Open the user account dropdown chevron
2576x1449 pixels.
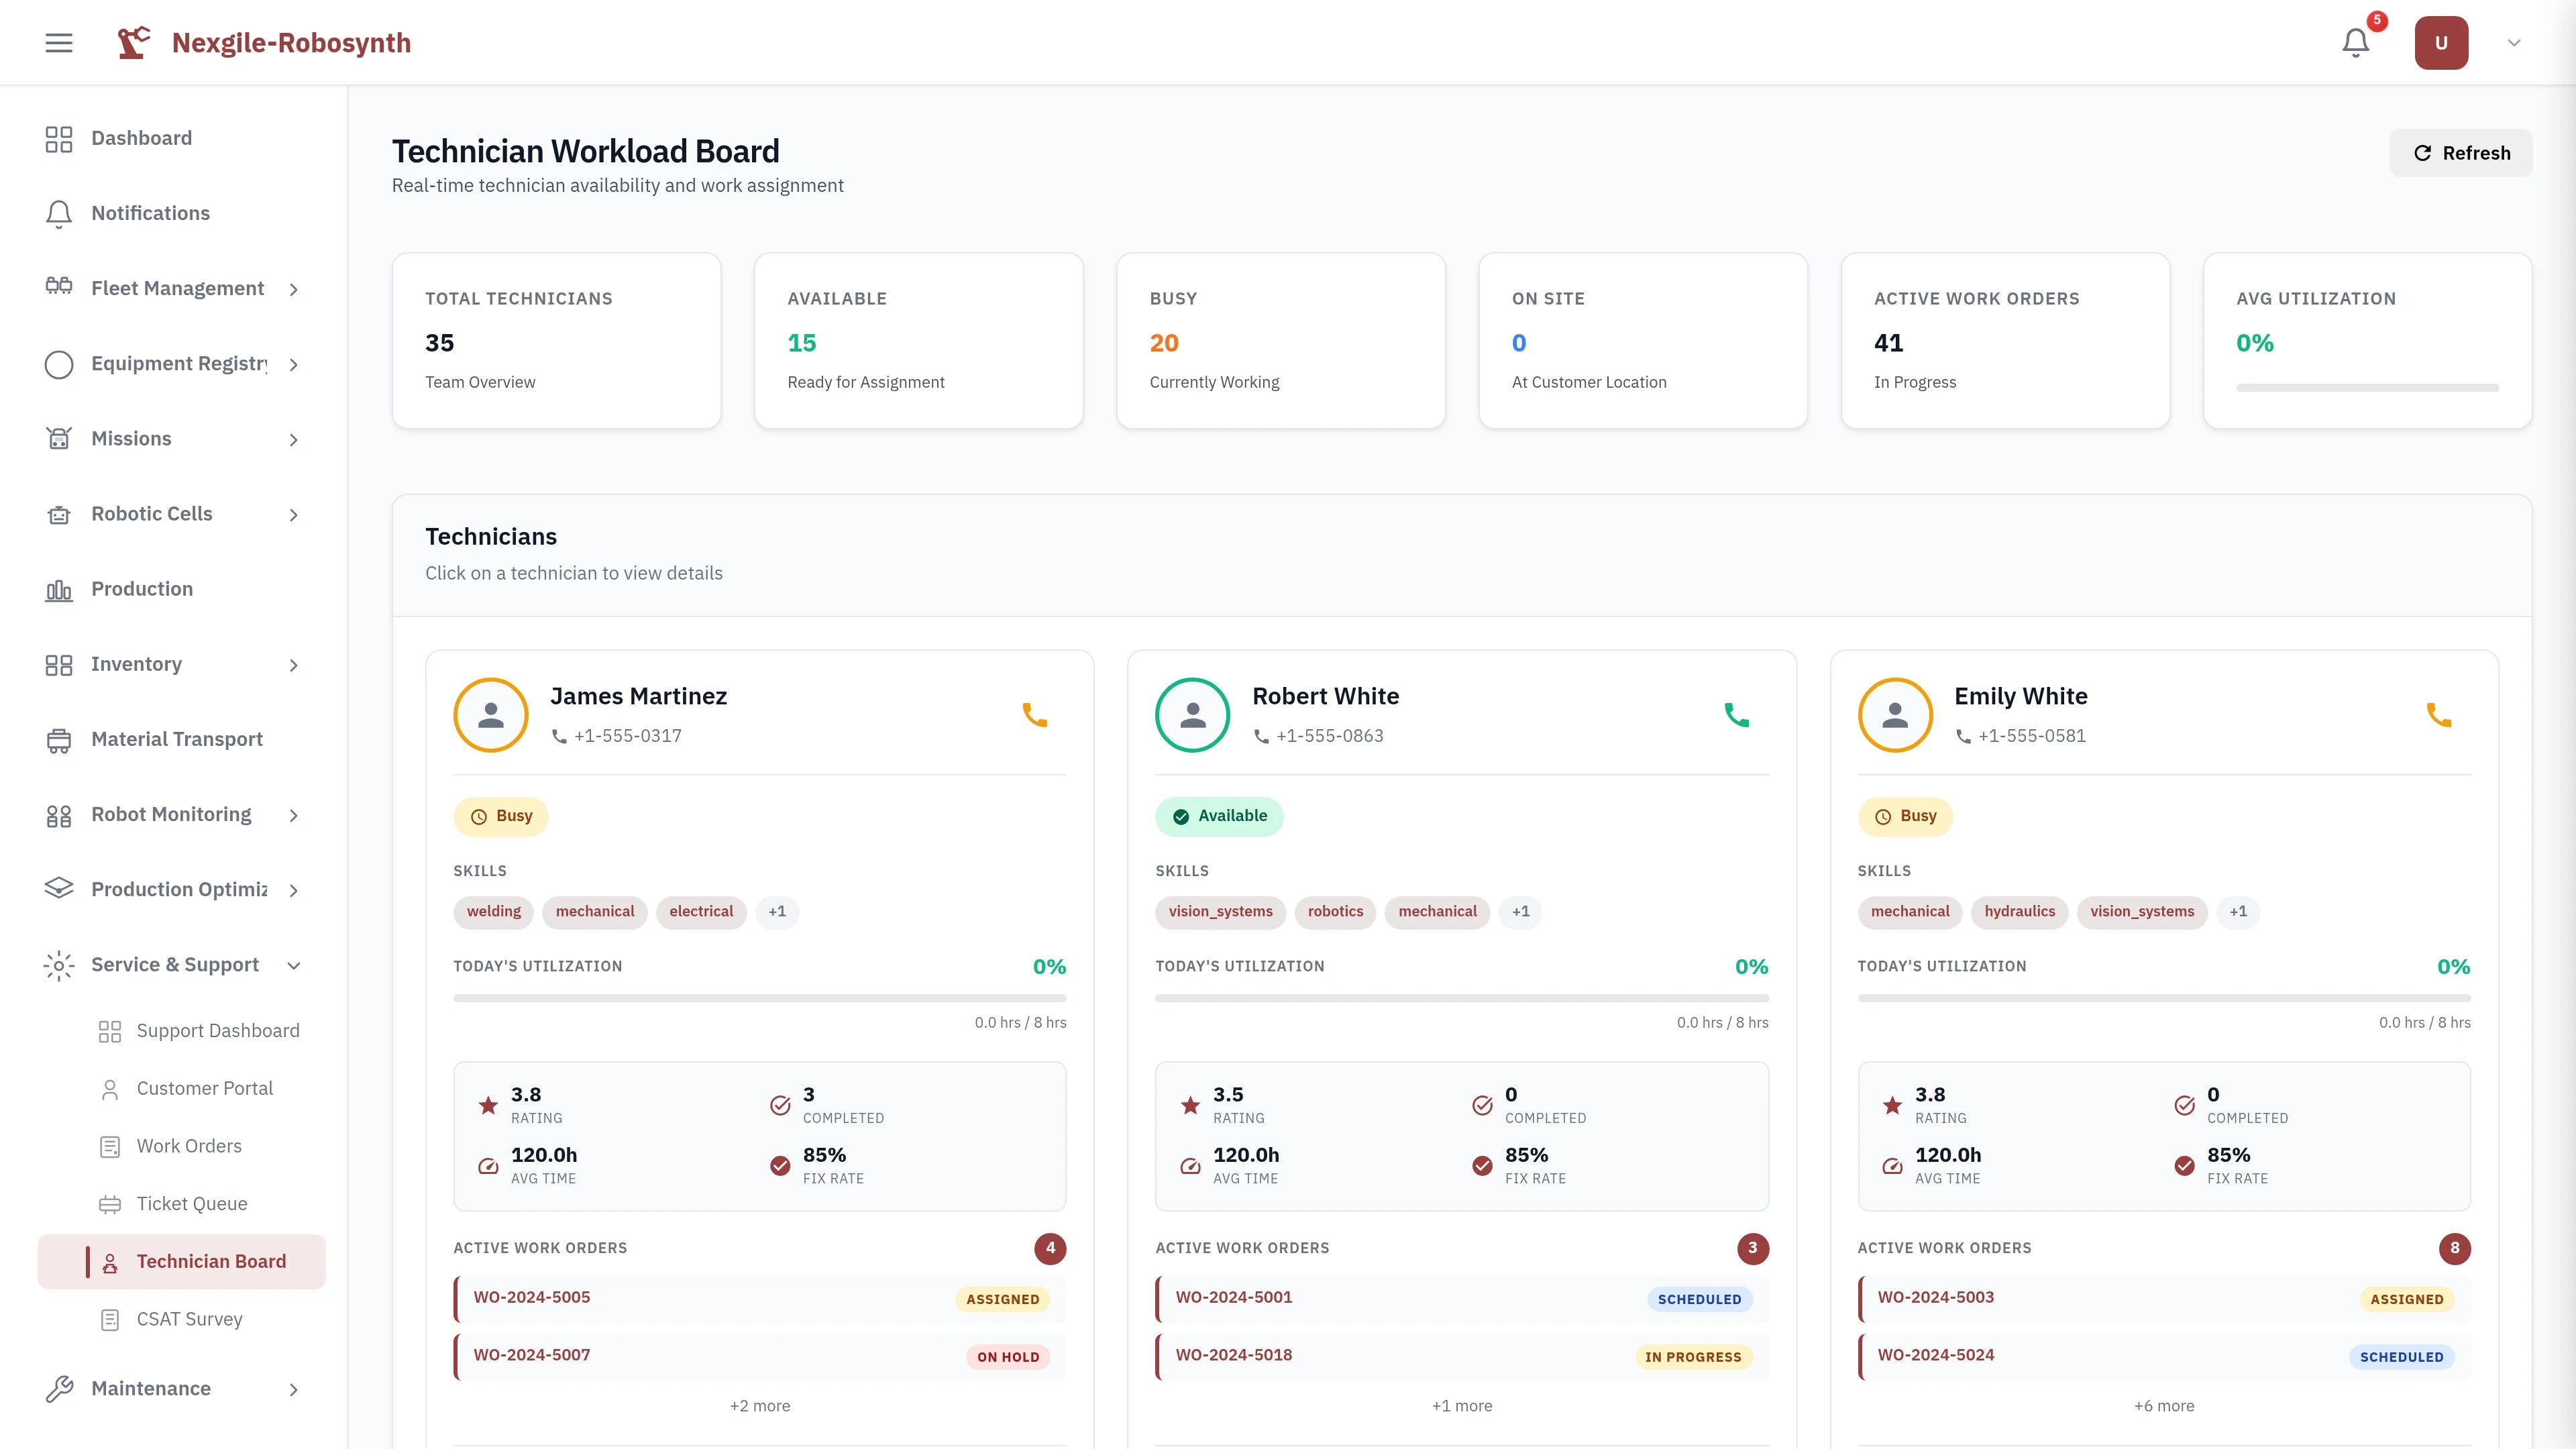[2513, 43]
